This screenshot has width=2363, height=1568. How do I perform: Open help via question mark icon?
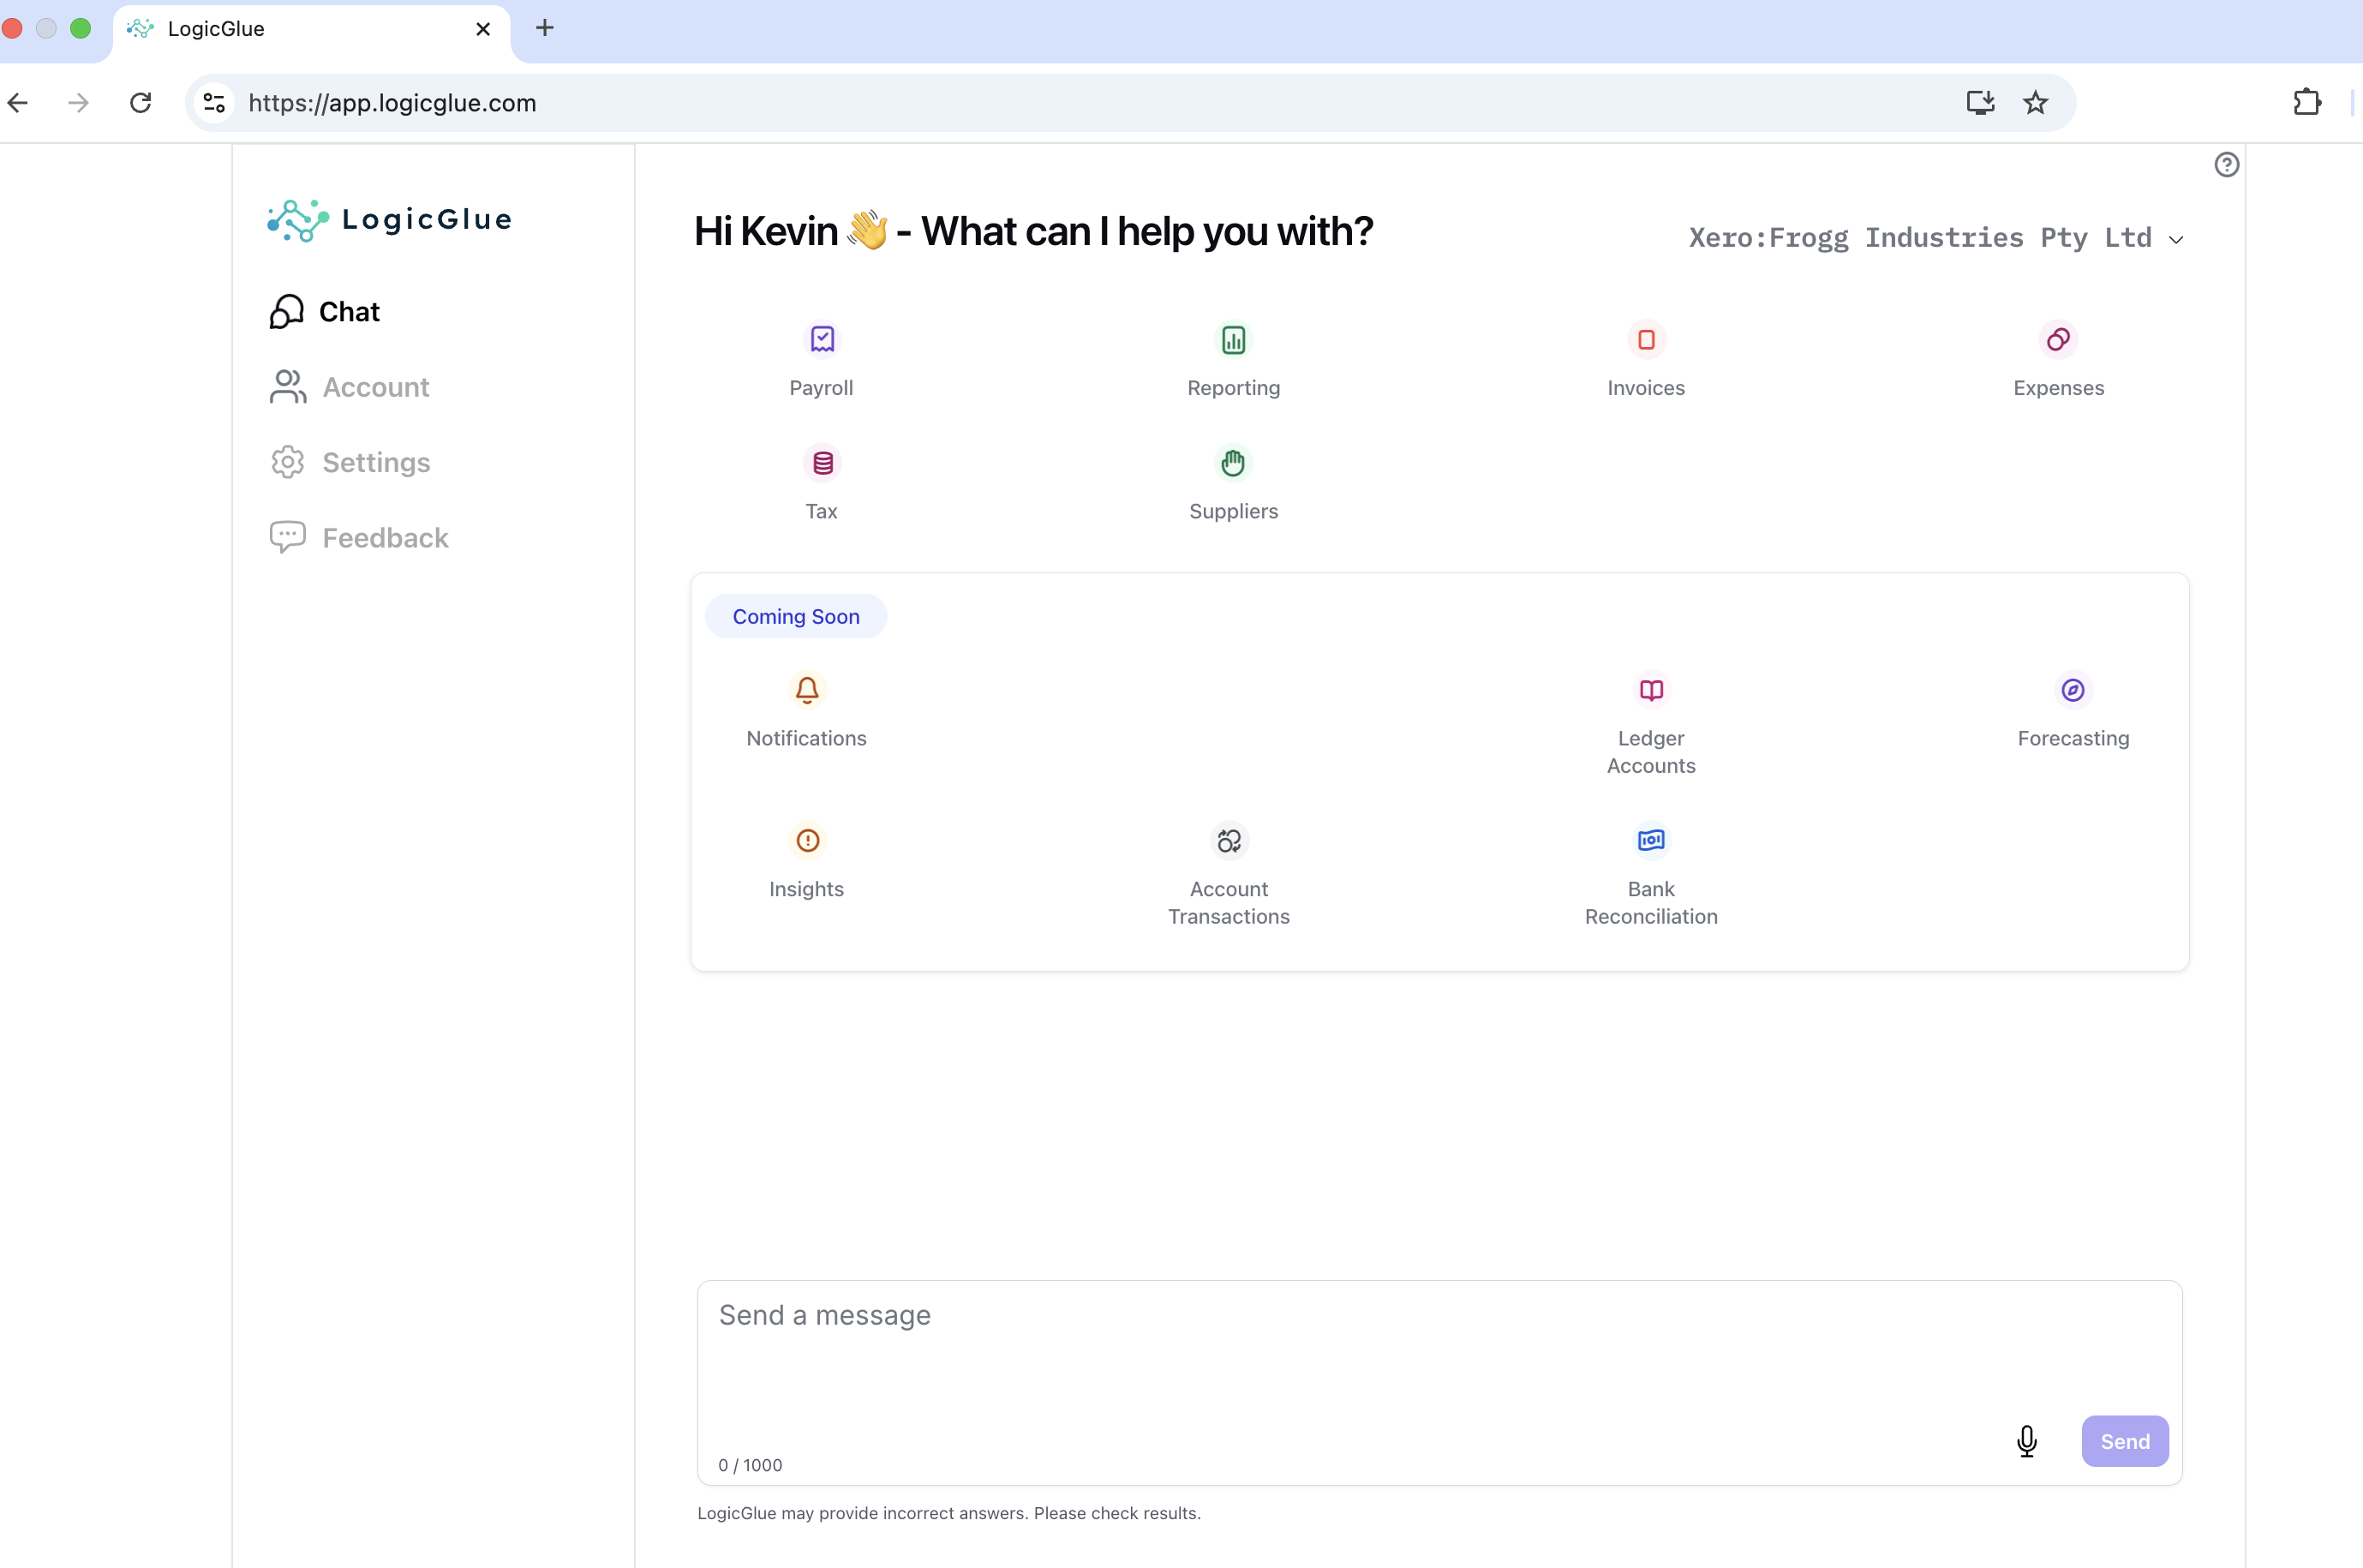point(2226,165)
